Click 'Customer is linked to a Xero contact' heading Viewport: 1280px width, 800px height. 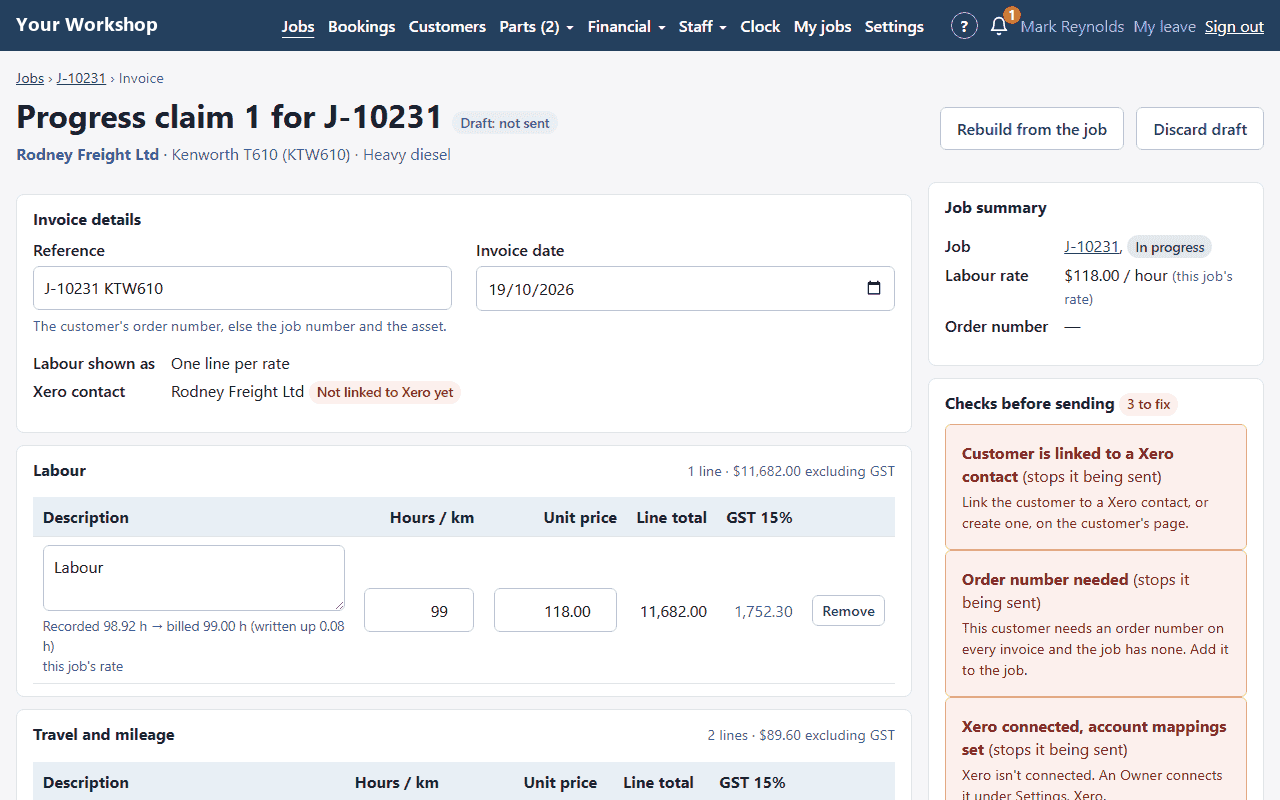[x=1068, y=465]
